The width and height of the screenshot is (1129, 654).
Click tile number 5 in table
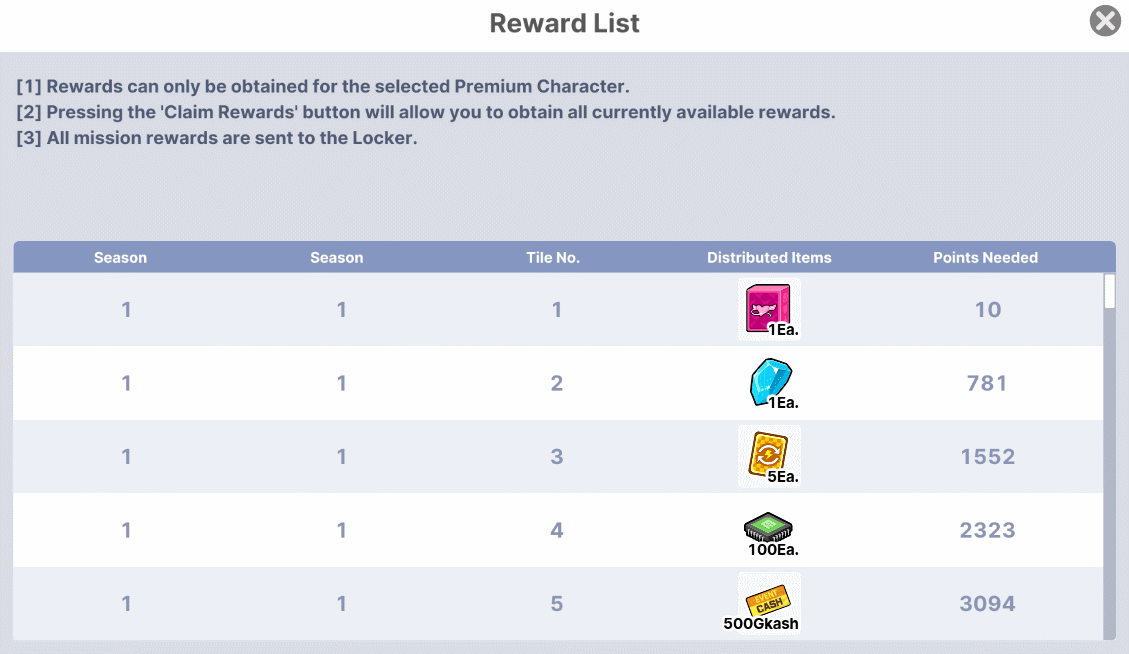[557, 604]
